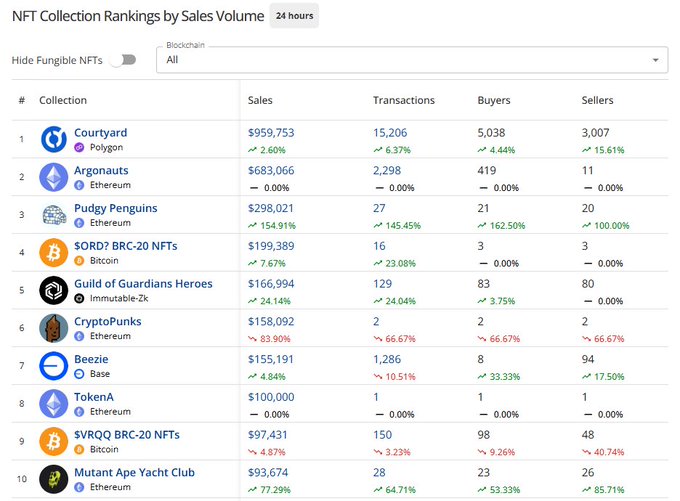Click the TokenA Ethereum diamond logo
The height and width of the screenshot is (501, 680).
[x=54, y=403]
